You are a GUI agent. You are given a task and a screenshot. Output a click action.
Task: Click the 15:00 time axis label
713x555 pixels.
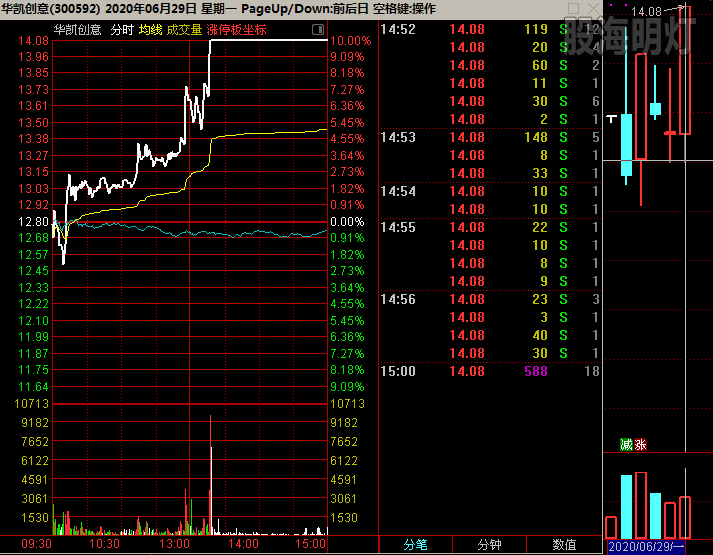tap(311, 544)
